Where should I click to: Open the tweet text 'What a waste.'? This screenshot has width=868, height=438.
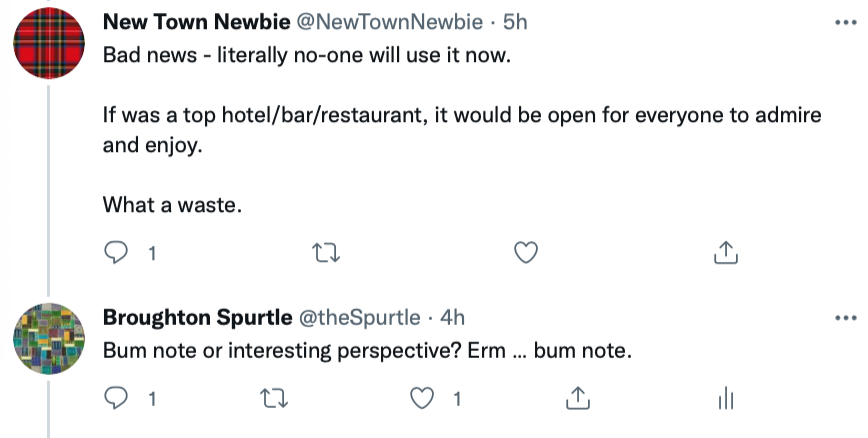tap(172, 205)
